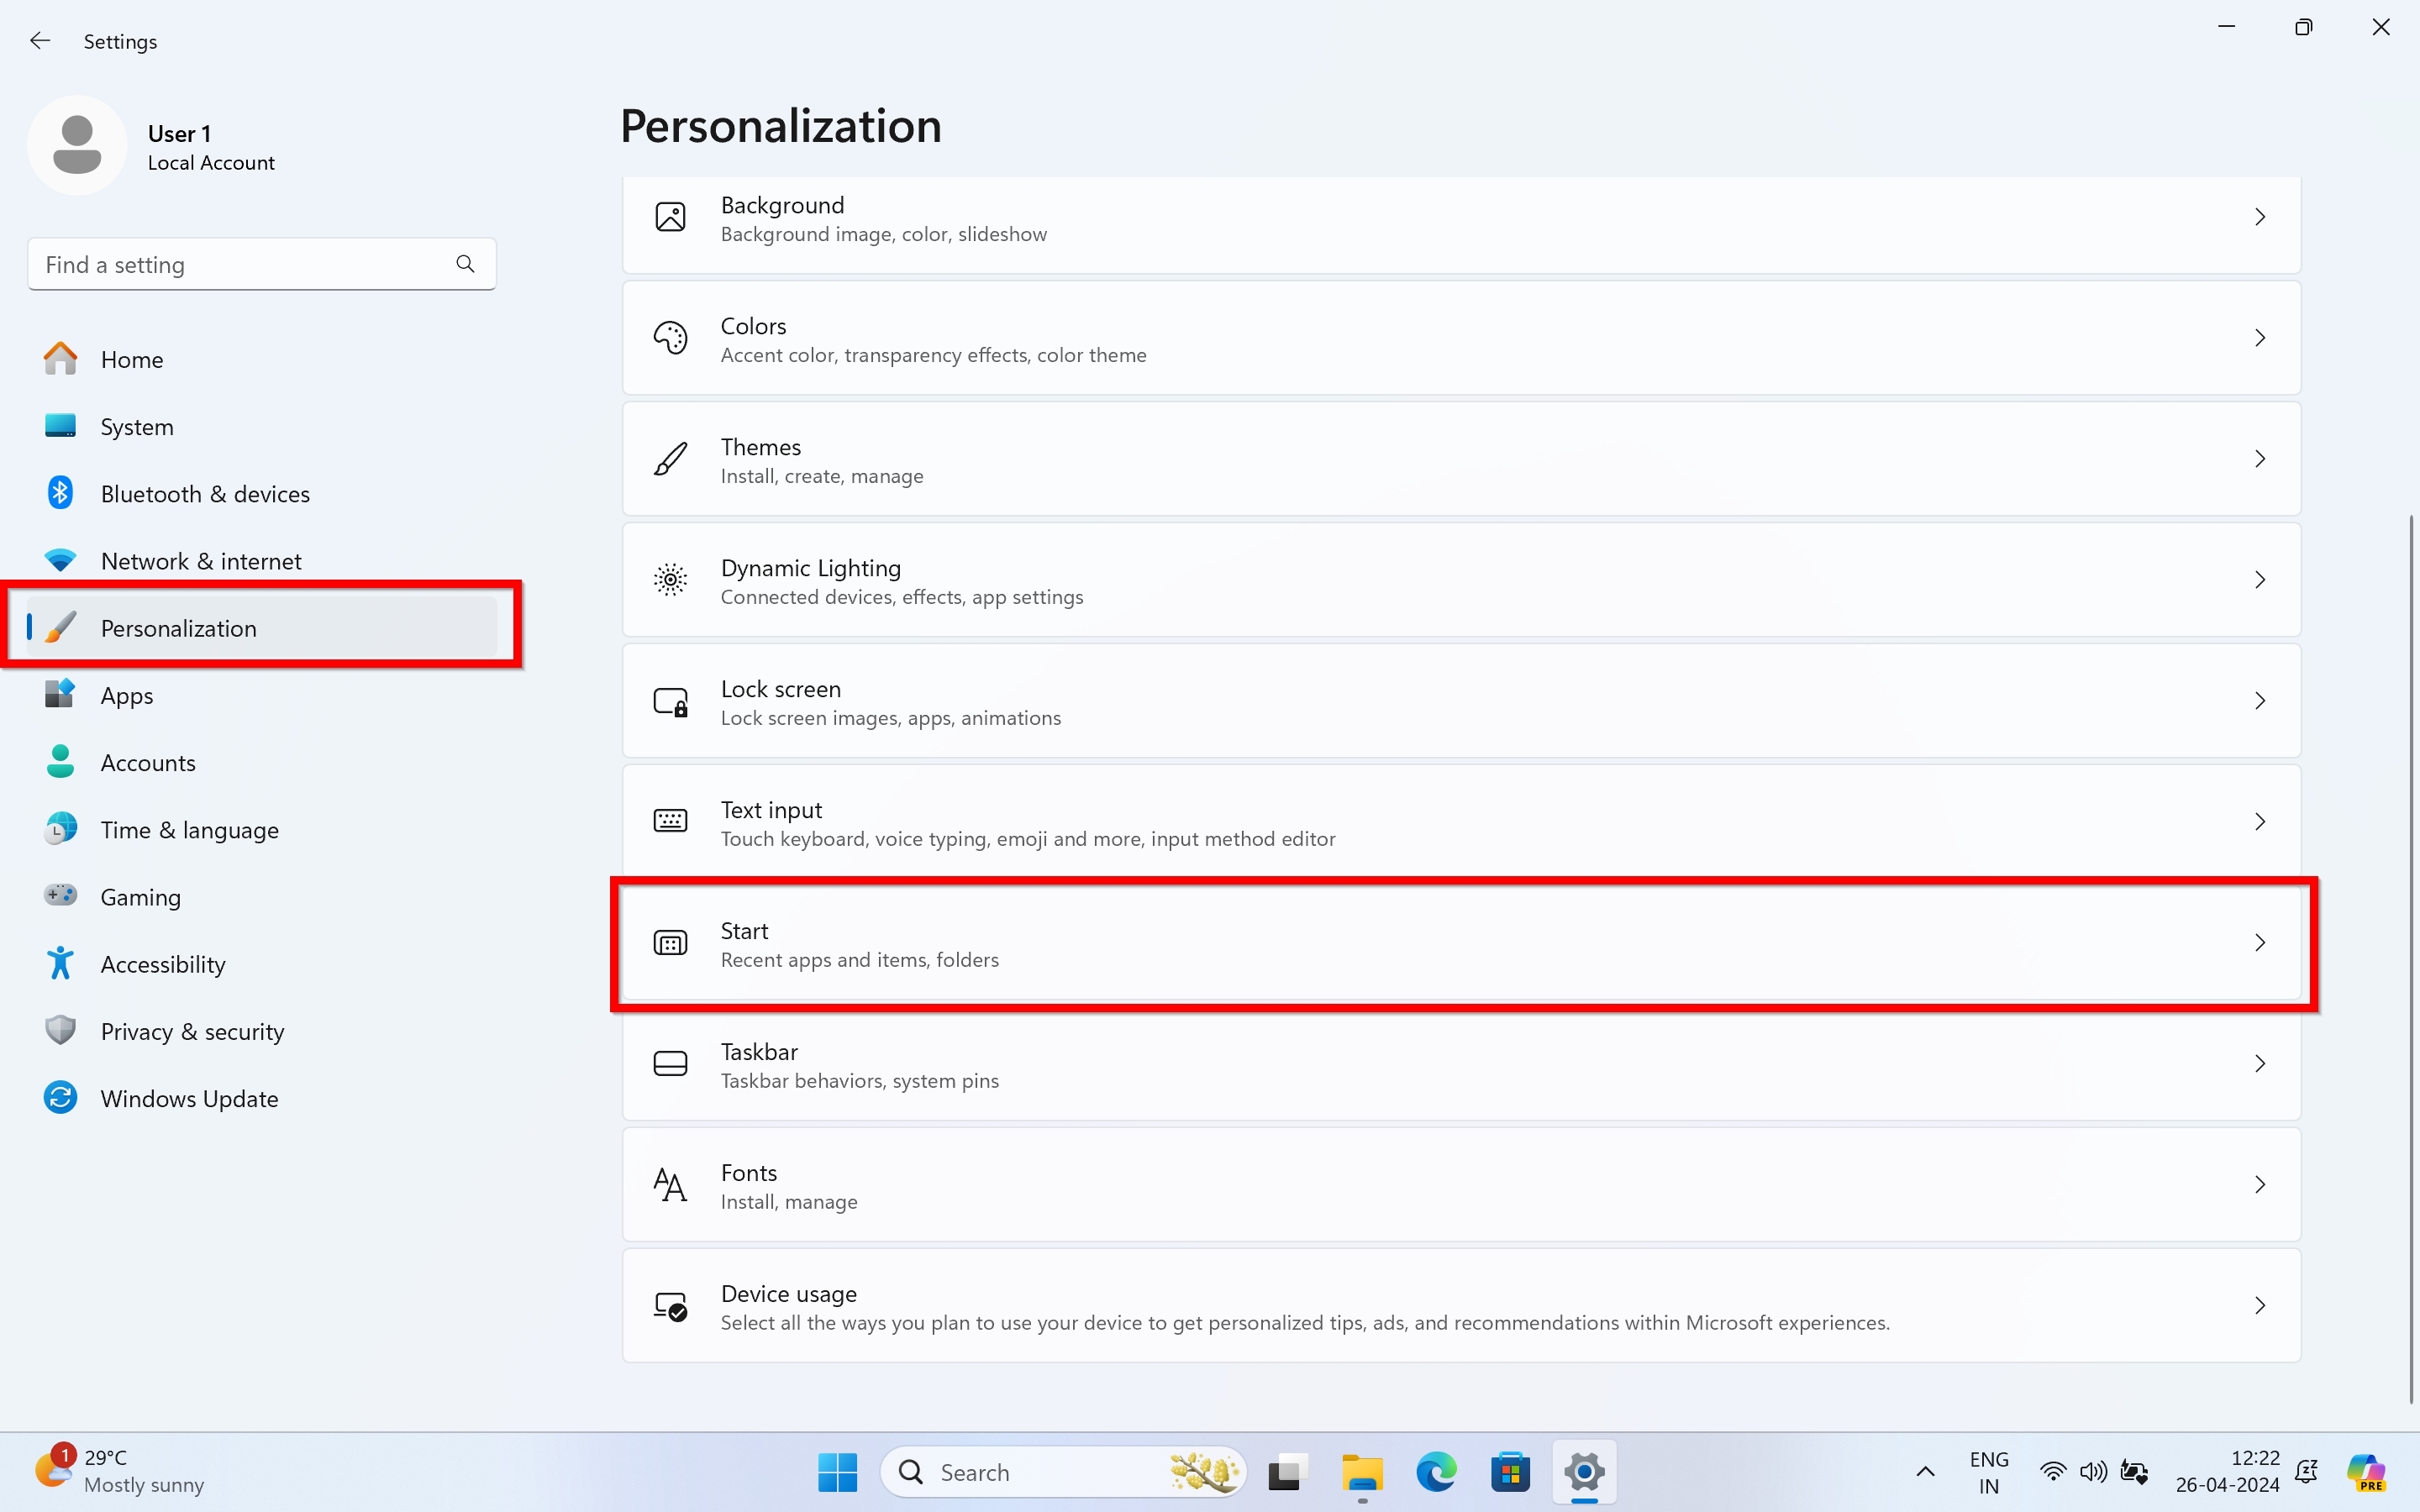
Task: Click the Text input keyboard icon
Action: [670, 822]
